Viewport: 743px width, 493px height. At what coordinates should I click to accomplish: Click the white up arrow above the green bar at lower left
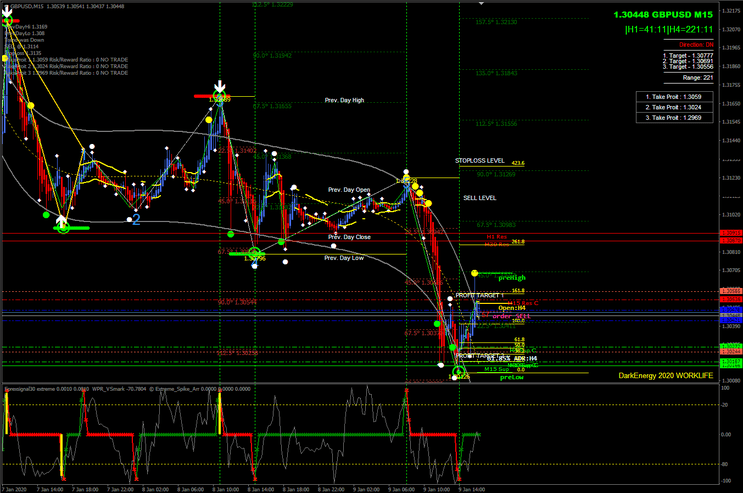[x=62, y=219]
